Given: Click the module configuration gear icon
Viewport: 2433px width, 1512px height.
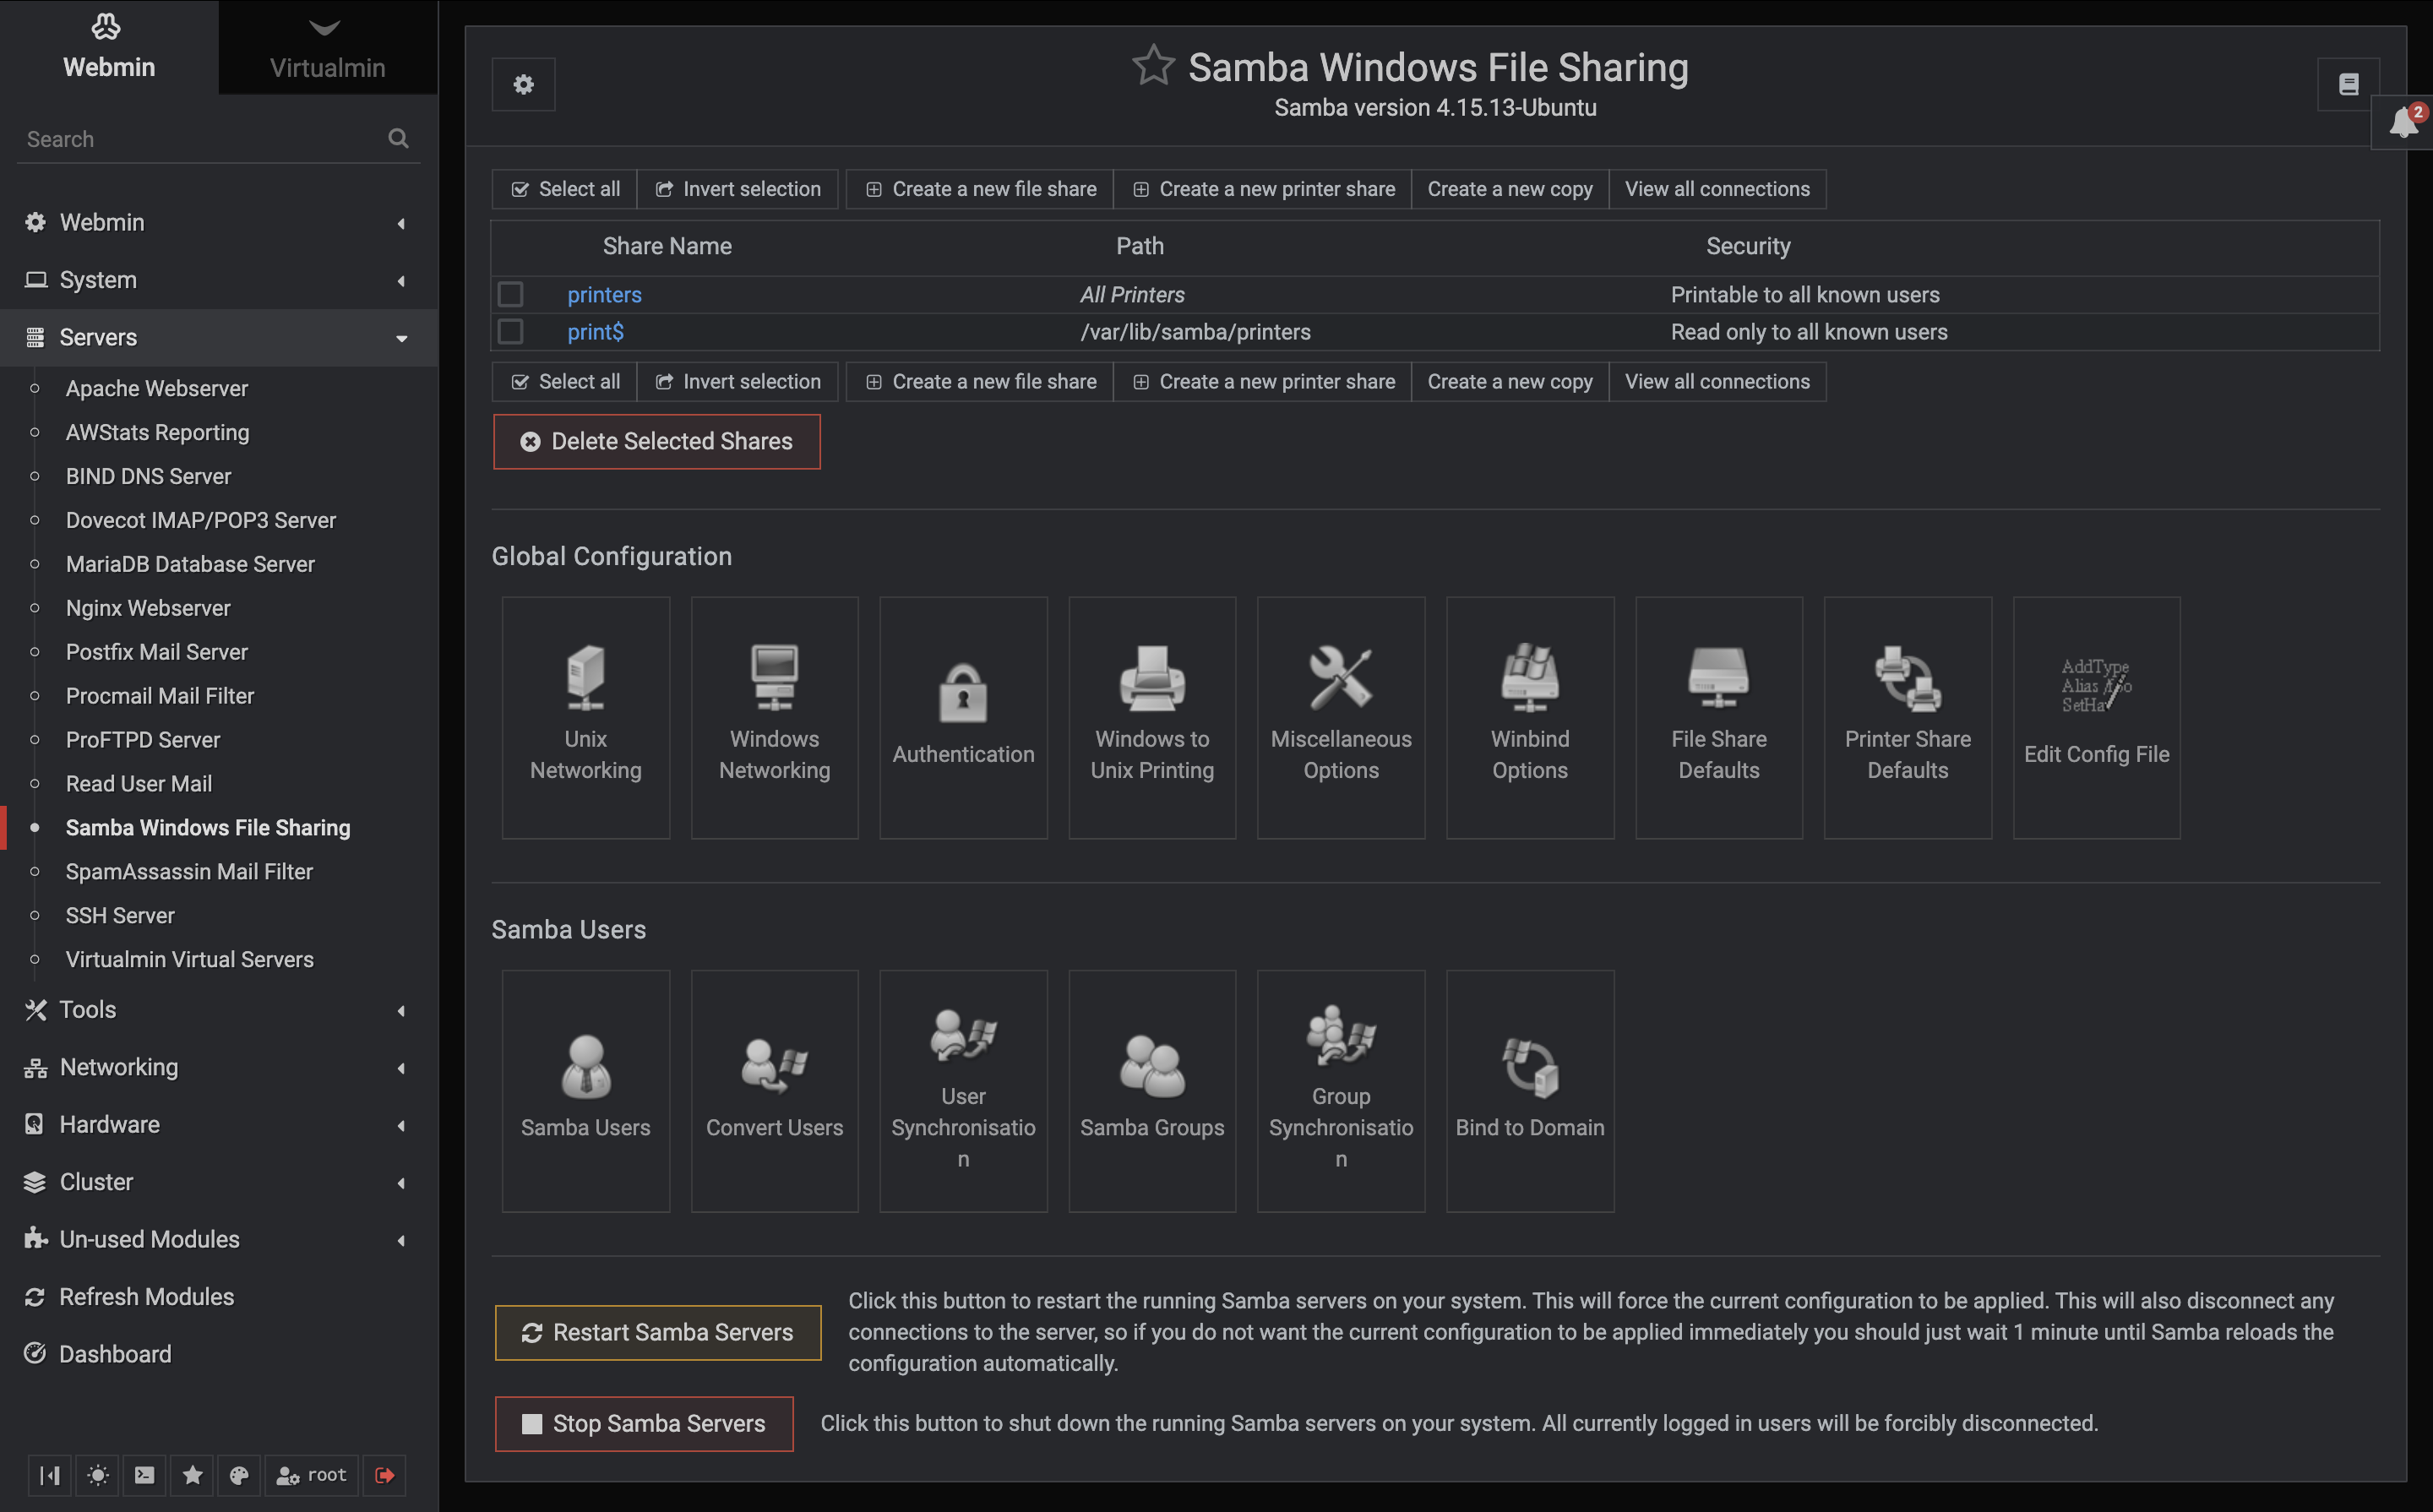Looking at the screenshot, I should click(523, 84).
